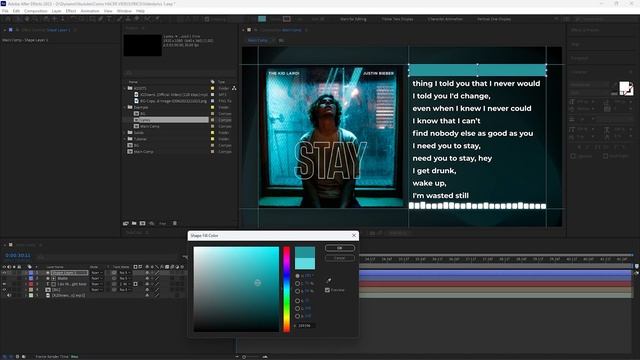Screen dimensions: 640x360
Task: Select the Type tool in the toolbar
Action: 110,19
